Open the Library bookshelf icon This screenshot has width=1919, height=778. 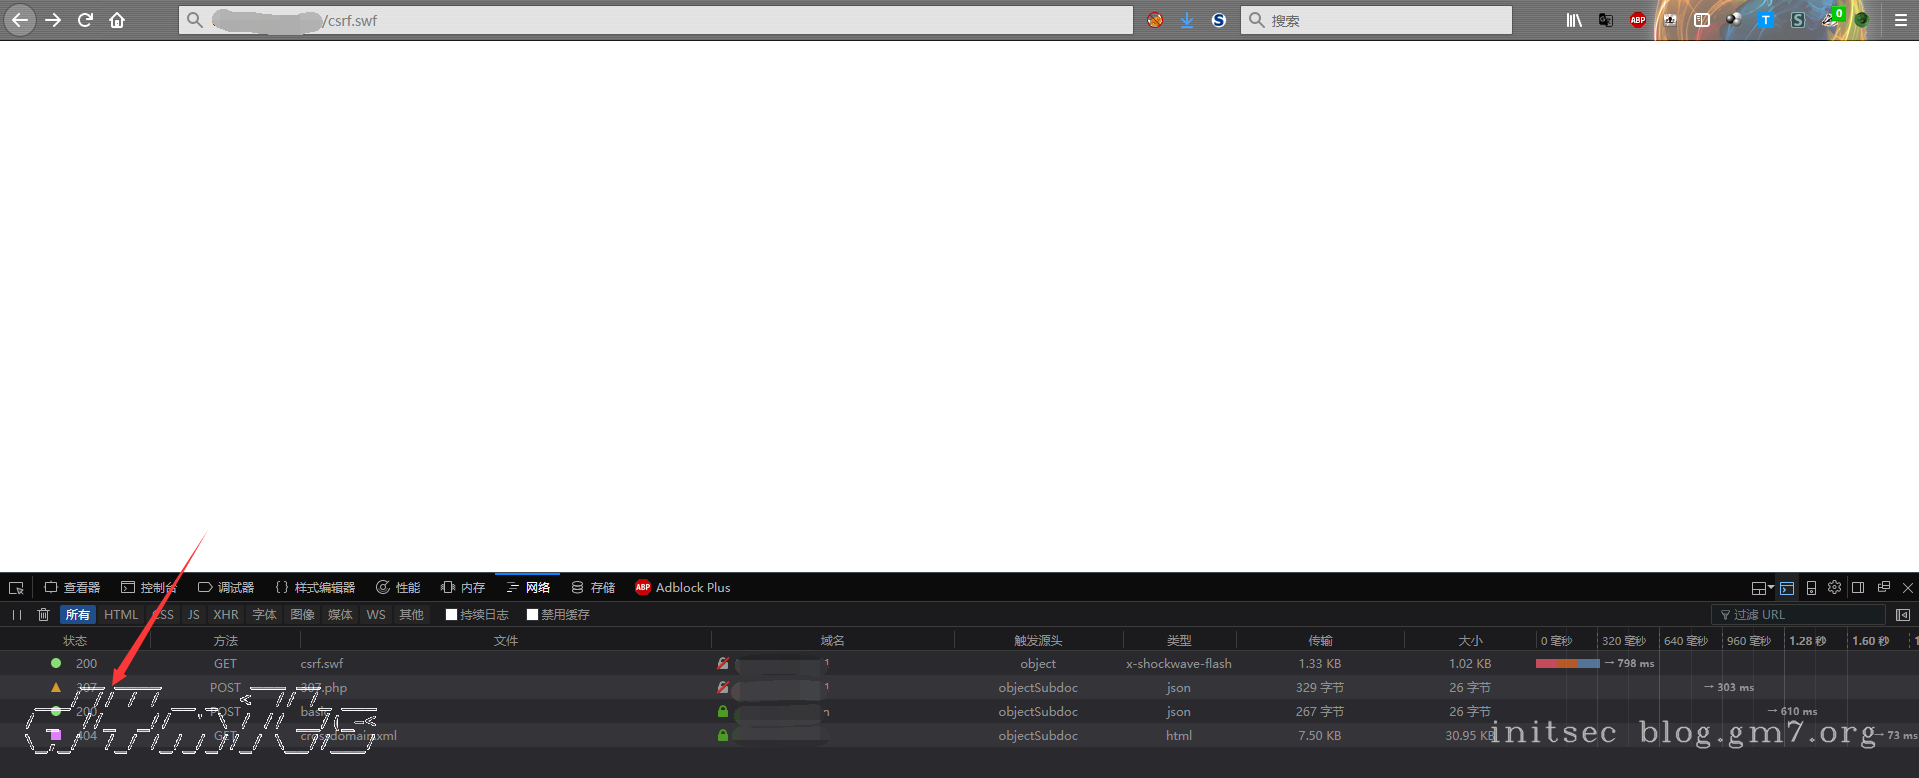point(1574,20)
